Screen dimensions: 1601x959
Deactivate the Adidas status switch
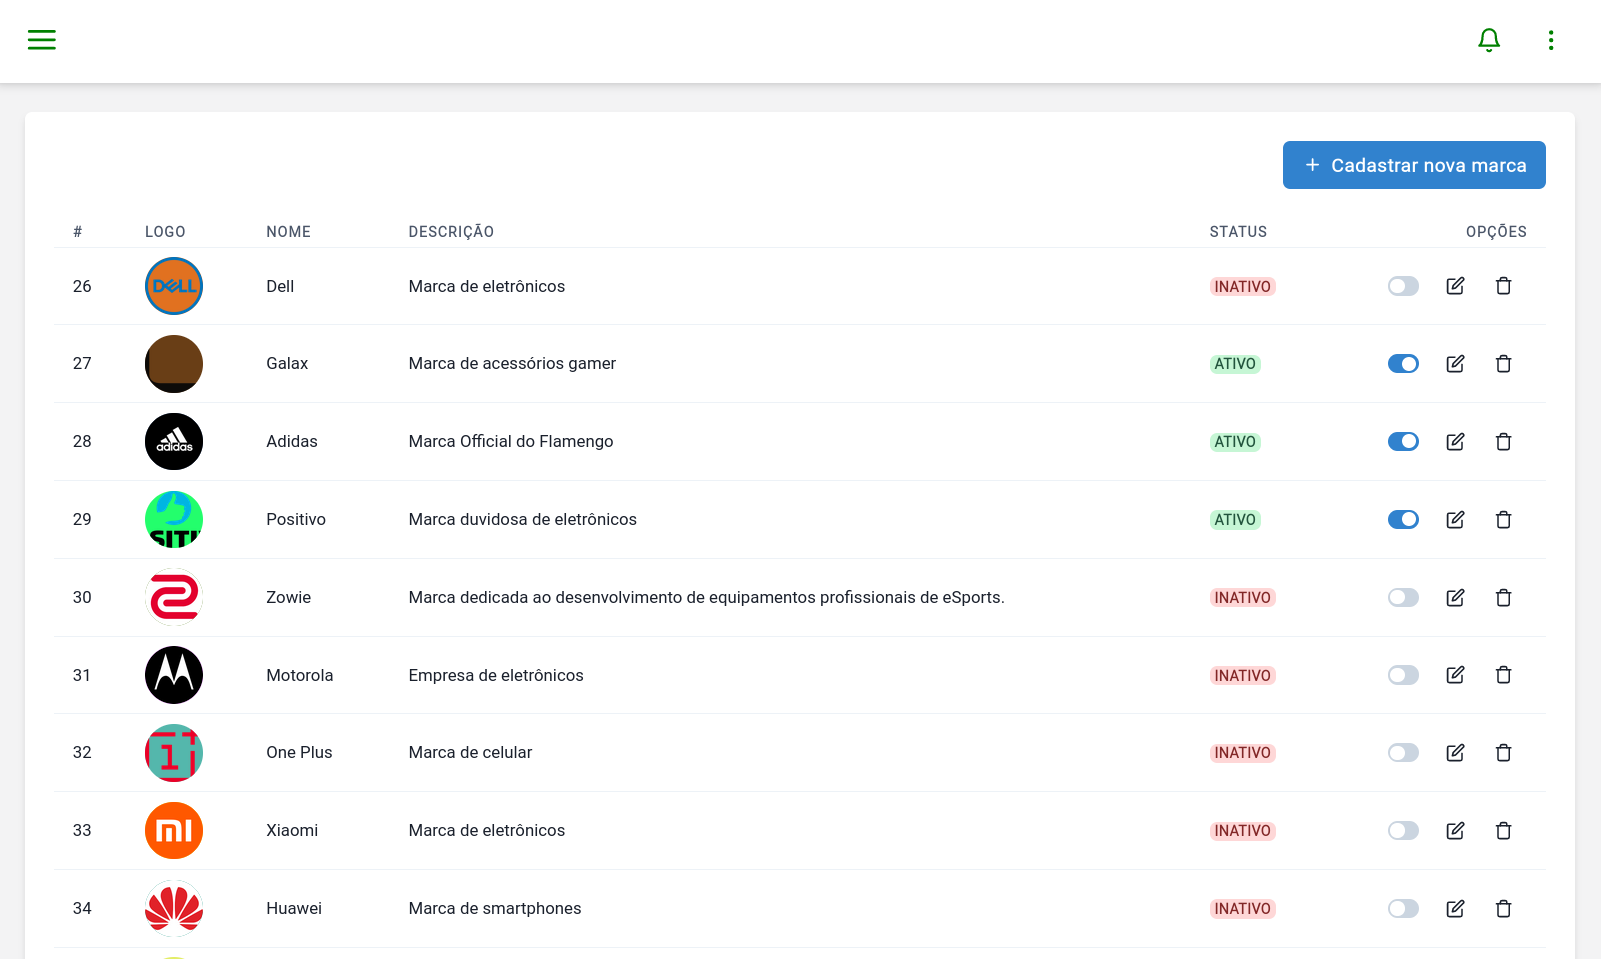coord(1403,442)
